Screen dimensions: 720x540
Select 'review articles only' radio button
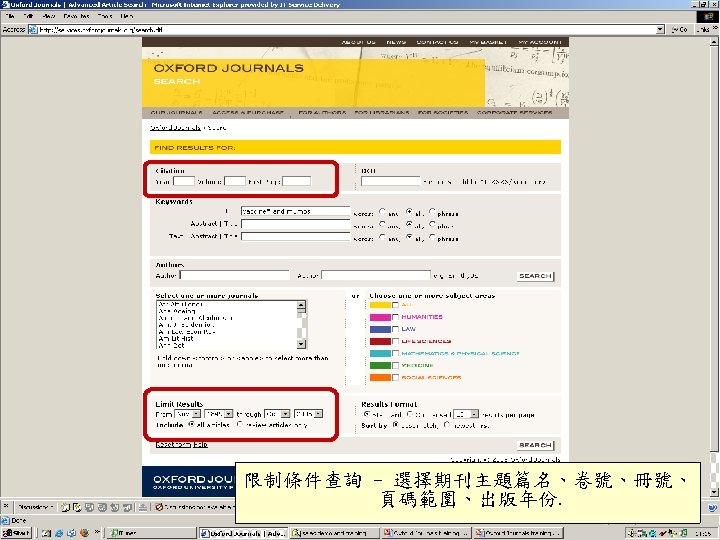240,425
